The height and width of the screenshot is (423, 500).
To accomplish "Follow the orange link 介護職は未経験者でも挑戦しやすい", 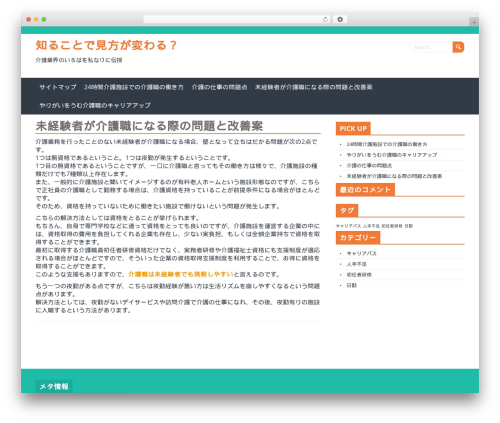I will coord(181,274).
